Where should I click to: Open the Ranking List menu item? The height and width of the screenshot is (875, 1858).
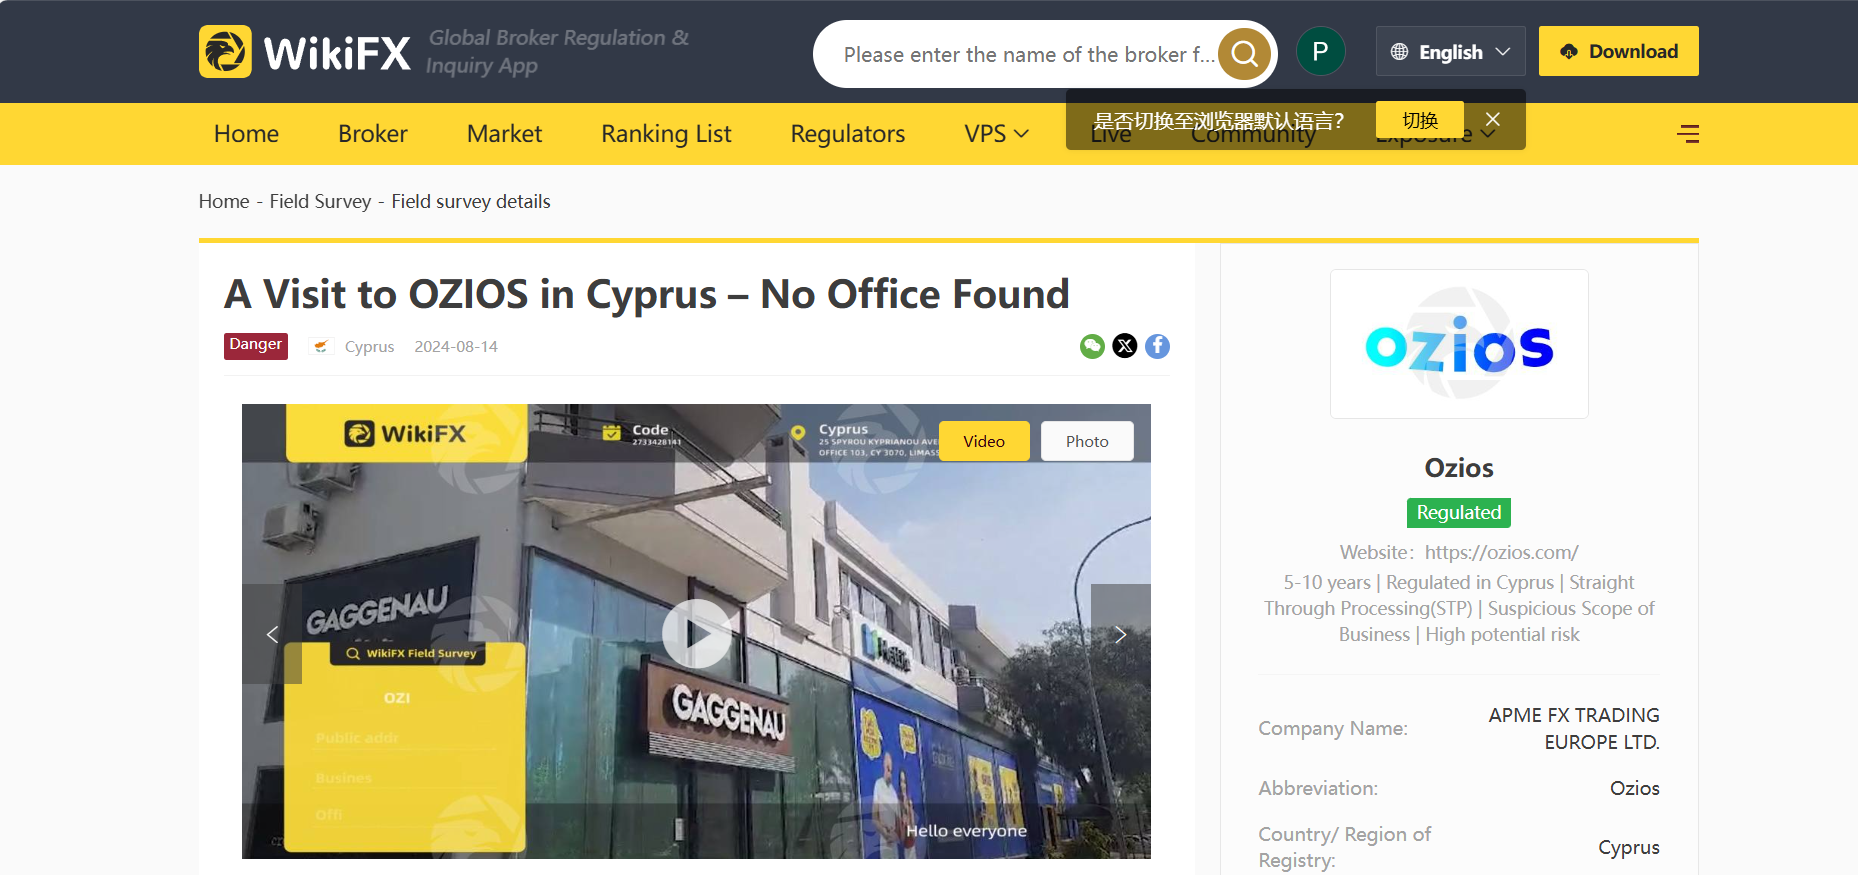click(666, 134)
